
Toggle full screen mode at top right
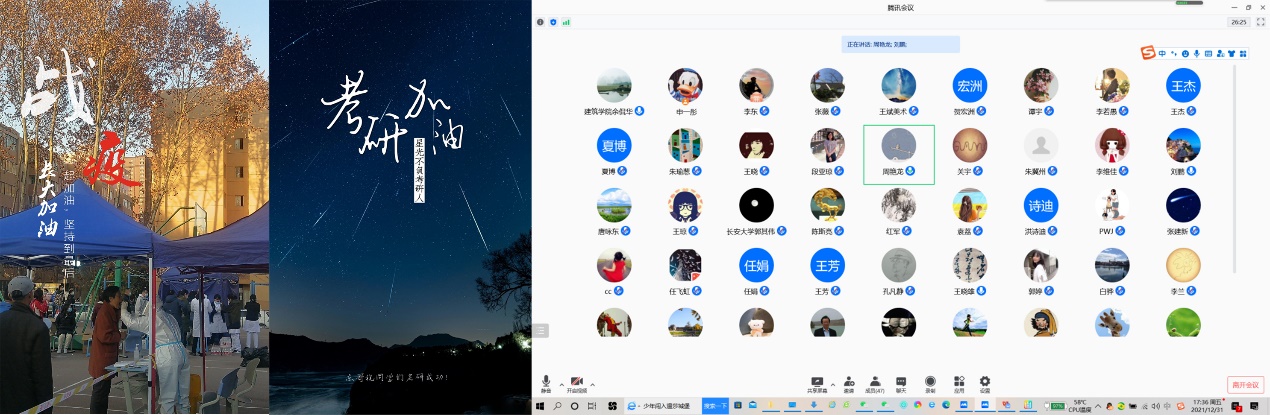tap(1260, 21)
